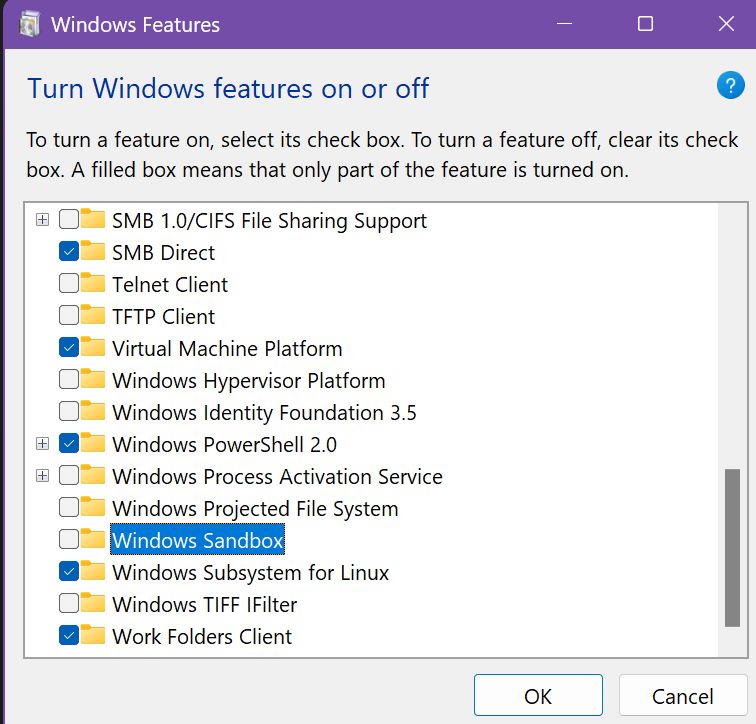Click the Cancel button

[x=683, y=695]
